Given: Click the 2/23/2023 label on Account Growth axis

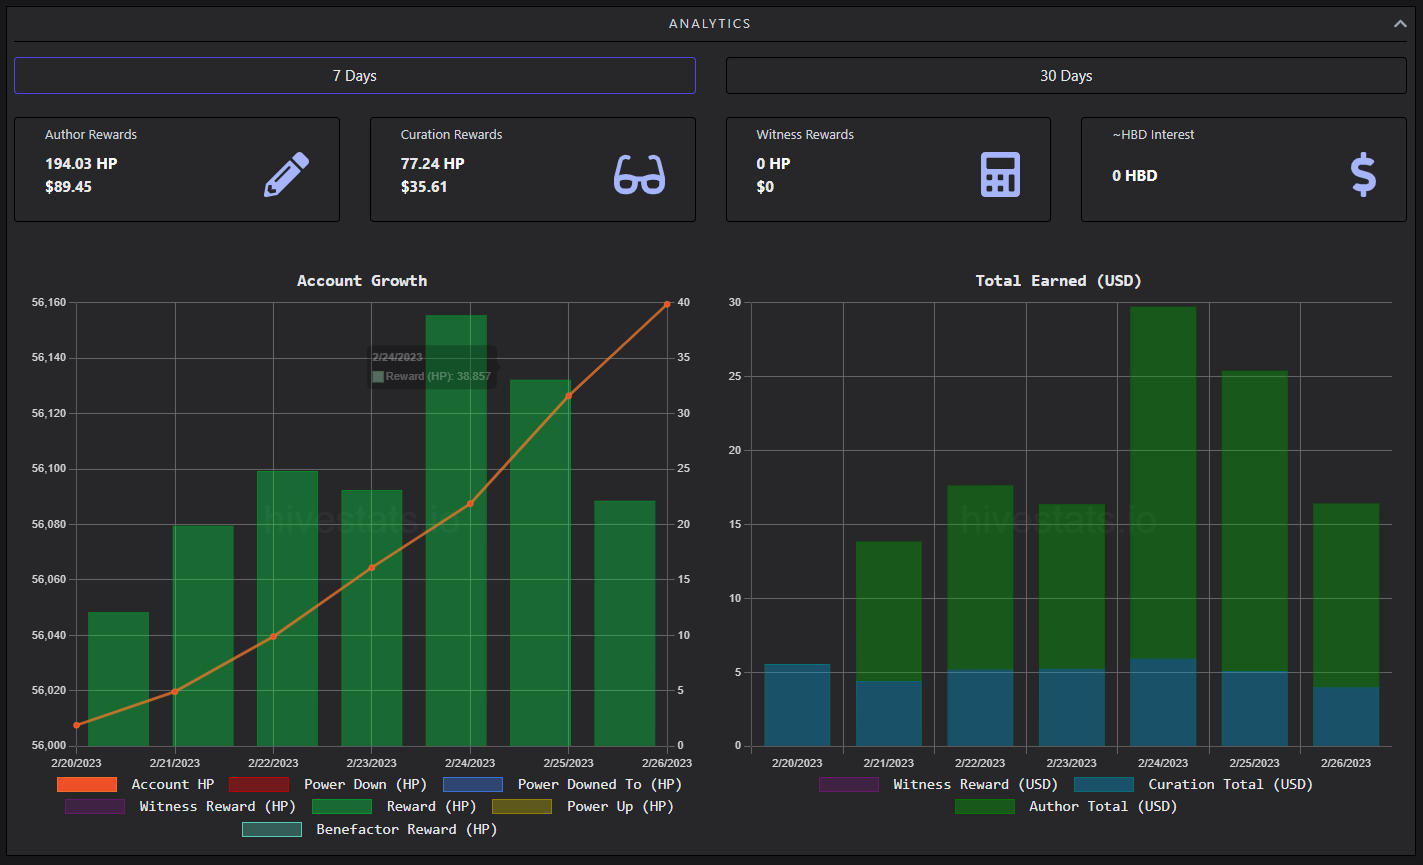Looking at the screenshot, I should (x=371, y=764).
